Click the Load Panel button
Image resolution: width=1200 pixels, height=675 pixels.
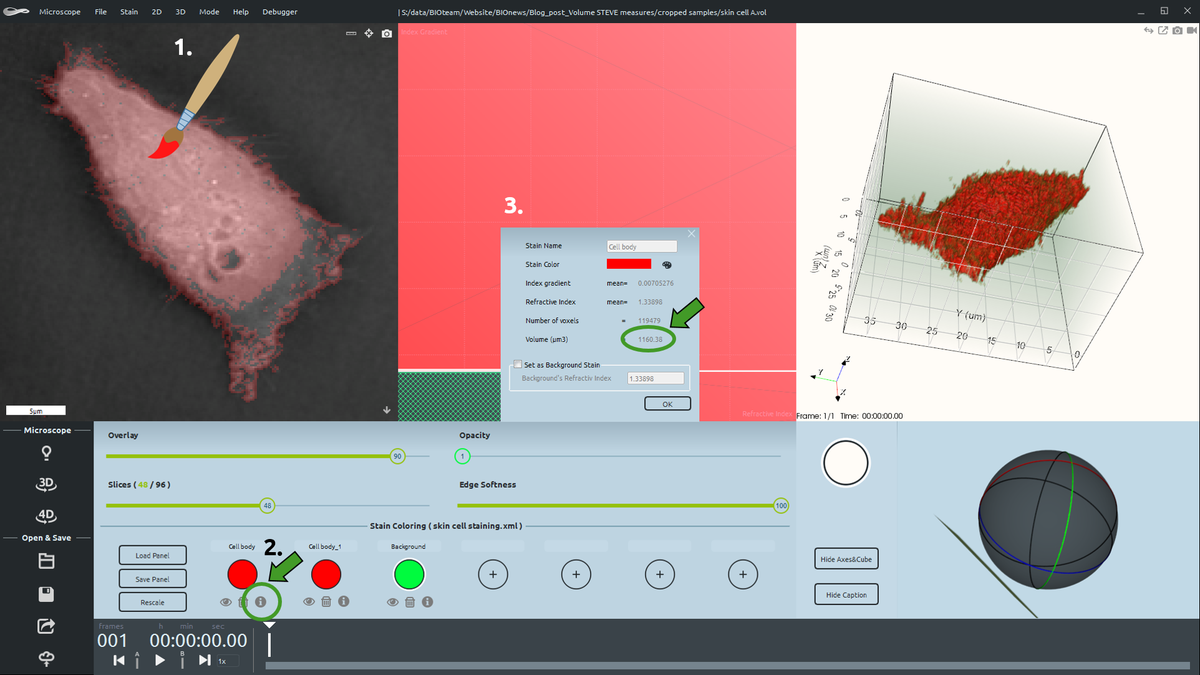(152, 555)
